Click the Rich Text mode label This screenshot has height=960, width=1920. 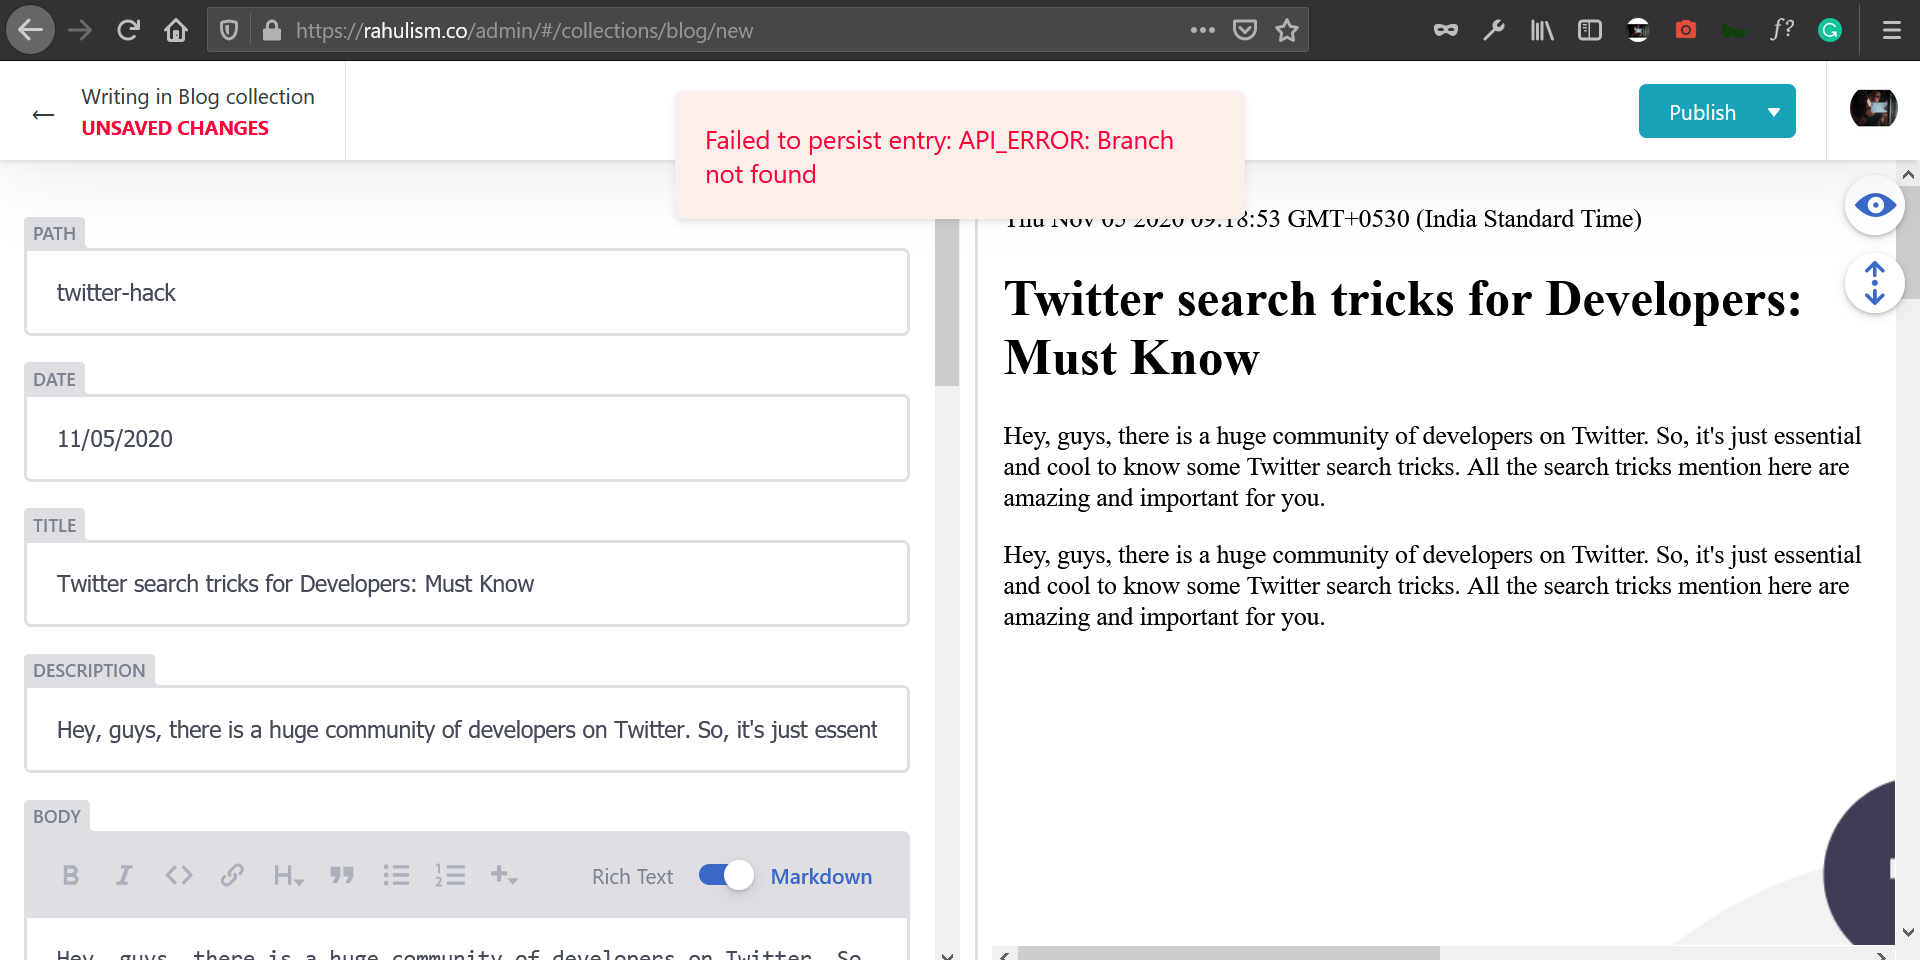pos(632,877)
